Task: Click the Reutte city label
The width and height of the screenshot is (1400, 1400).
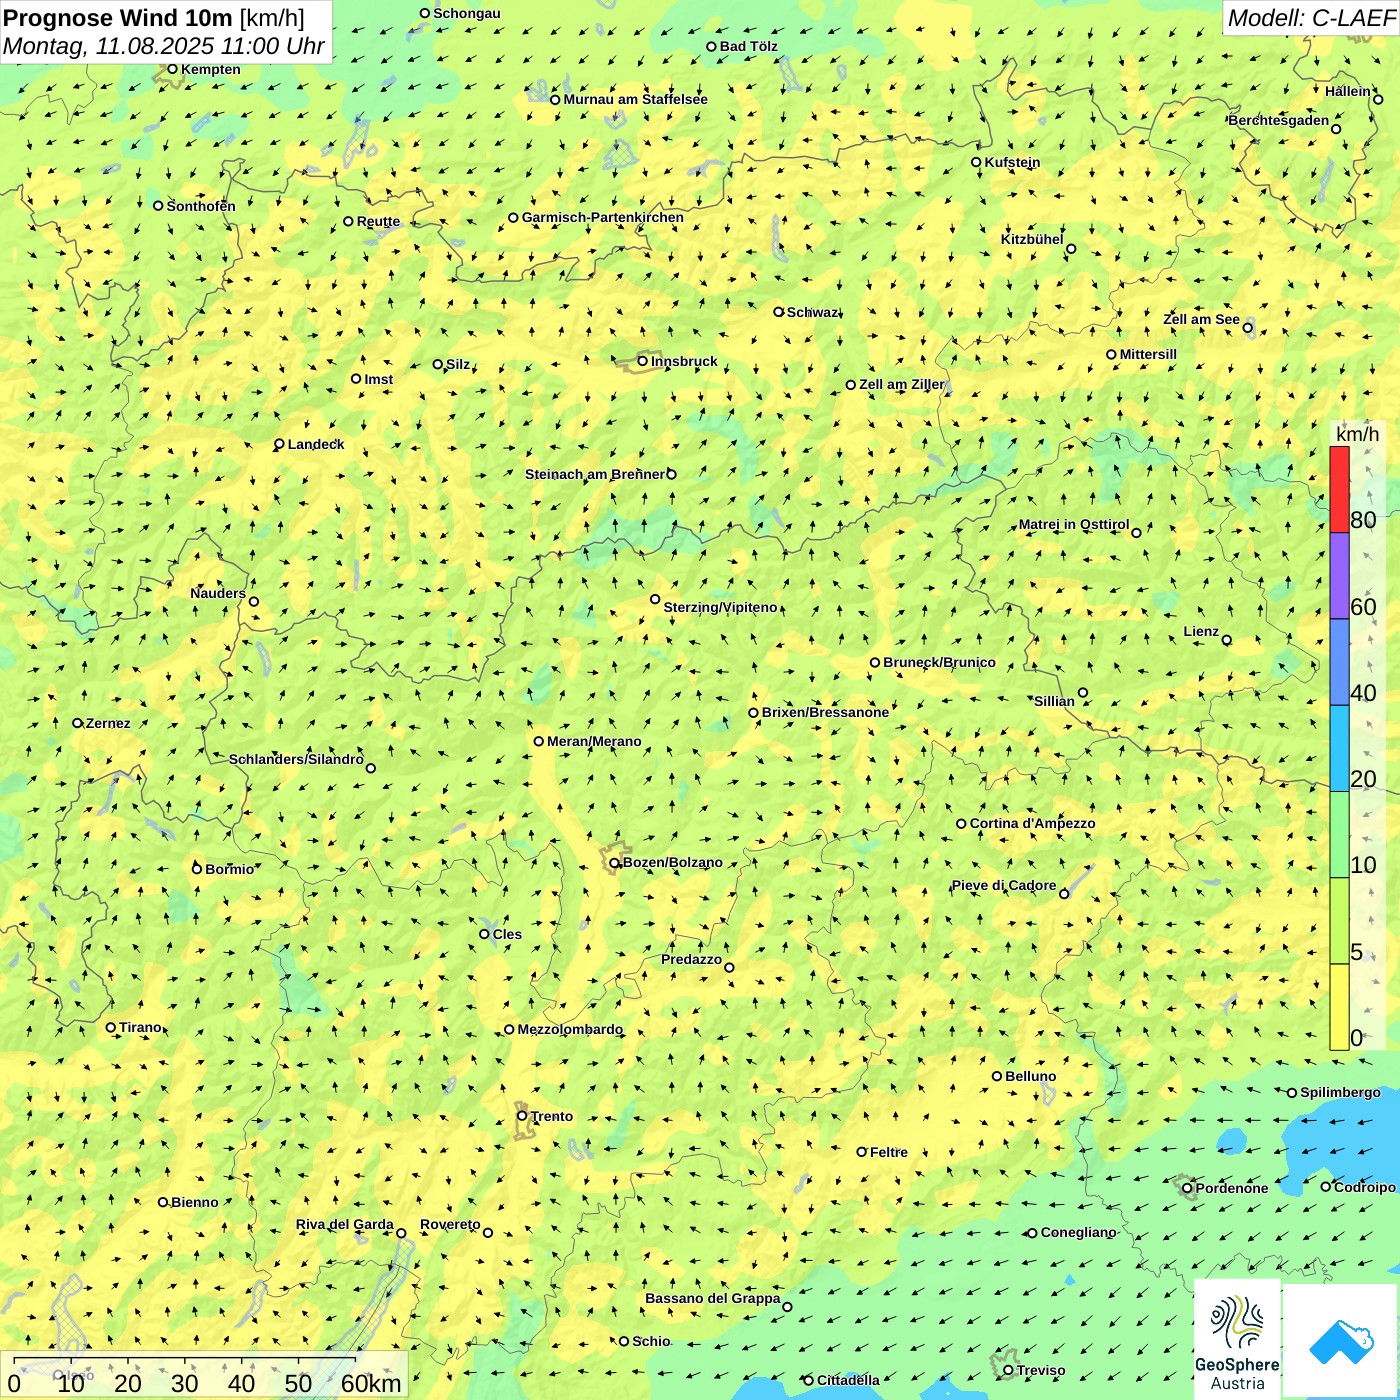Action: 378,221
